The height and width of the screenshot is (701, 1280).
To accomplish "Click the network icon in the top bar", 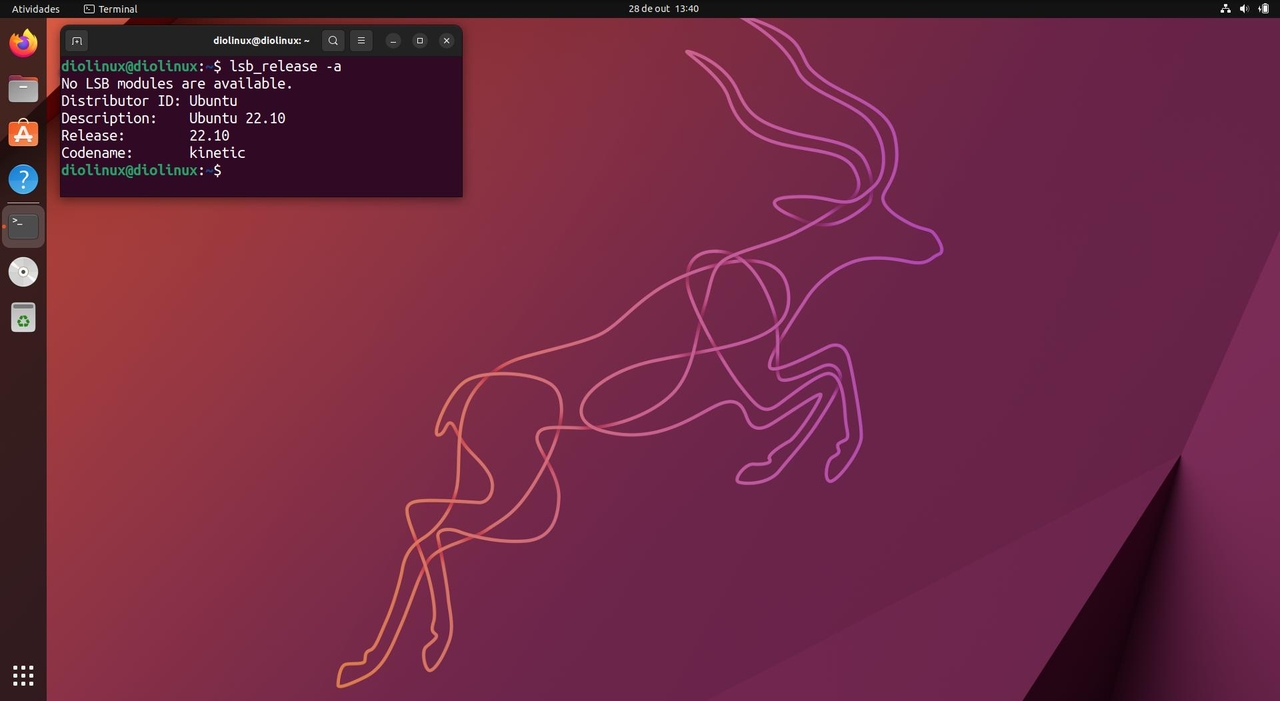I will pyautogui.click(x=1225, y=8).
